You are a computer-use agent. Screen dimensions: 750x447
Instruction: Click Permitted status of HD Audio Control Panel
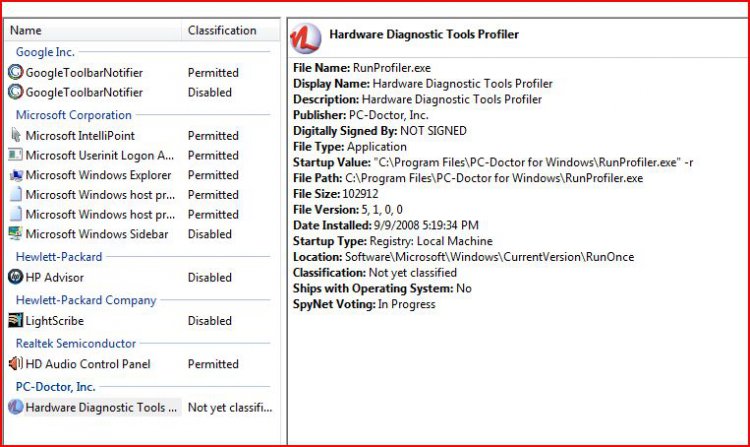click(x=213, y=364)
